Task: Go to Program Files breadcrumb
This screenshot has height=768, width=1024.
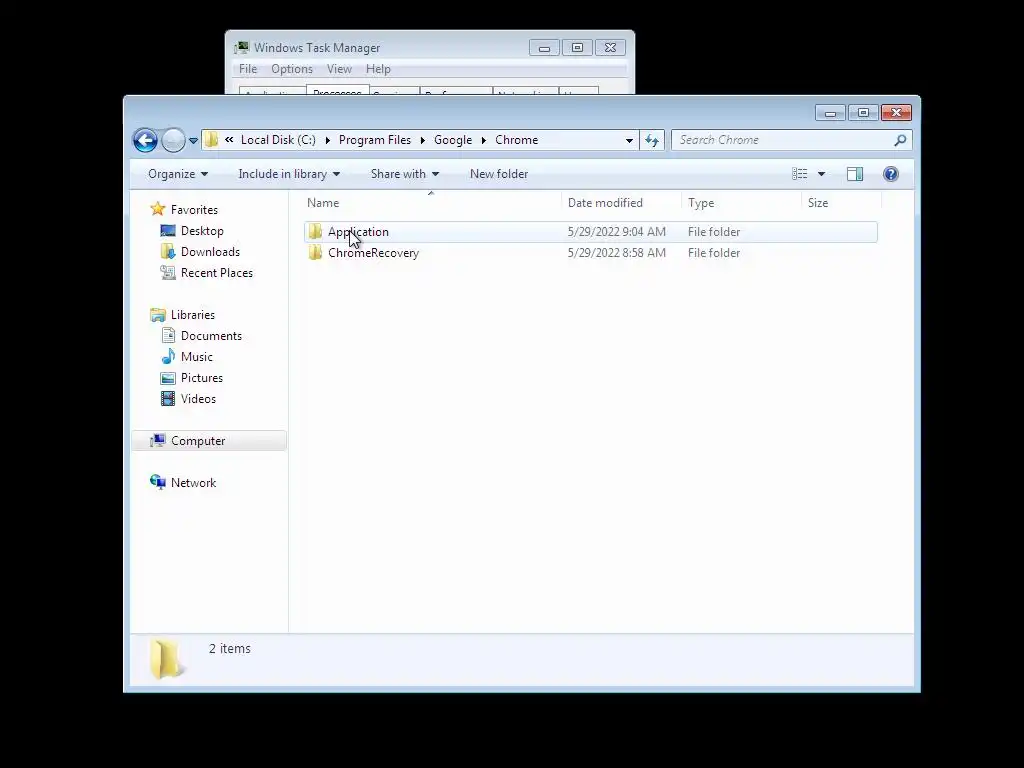Action: click(x=375, y=140)
